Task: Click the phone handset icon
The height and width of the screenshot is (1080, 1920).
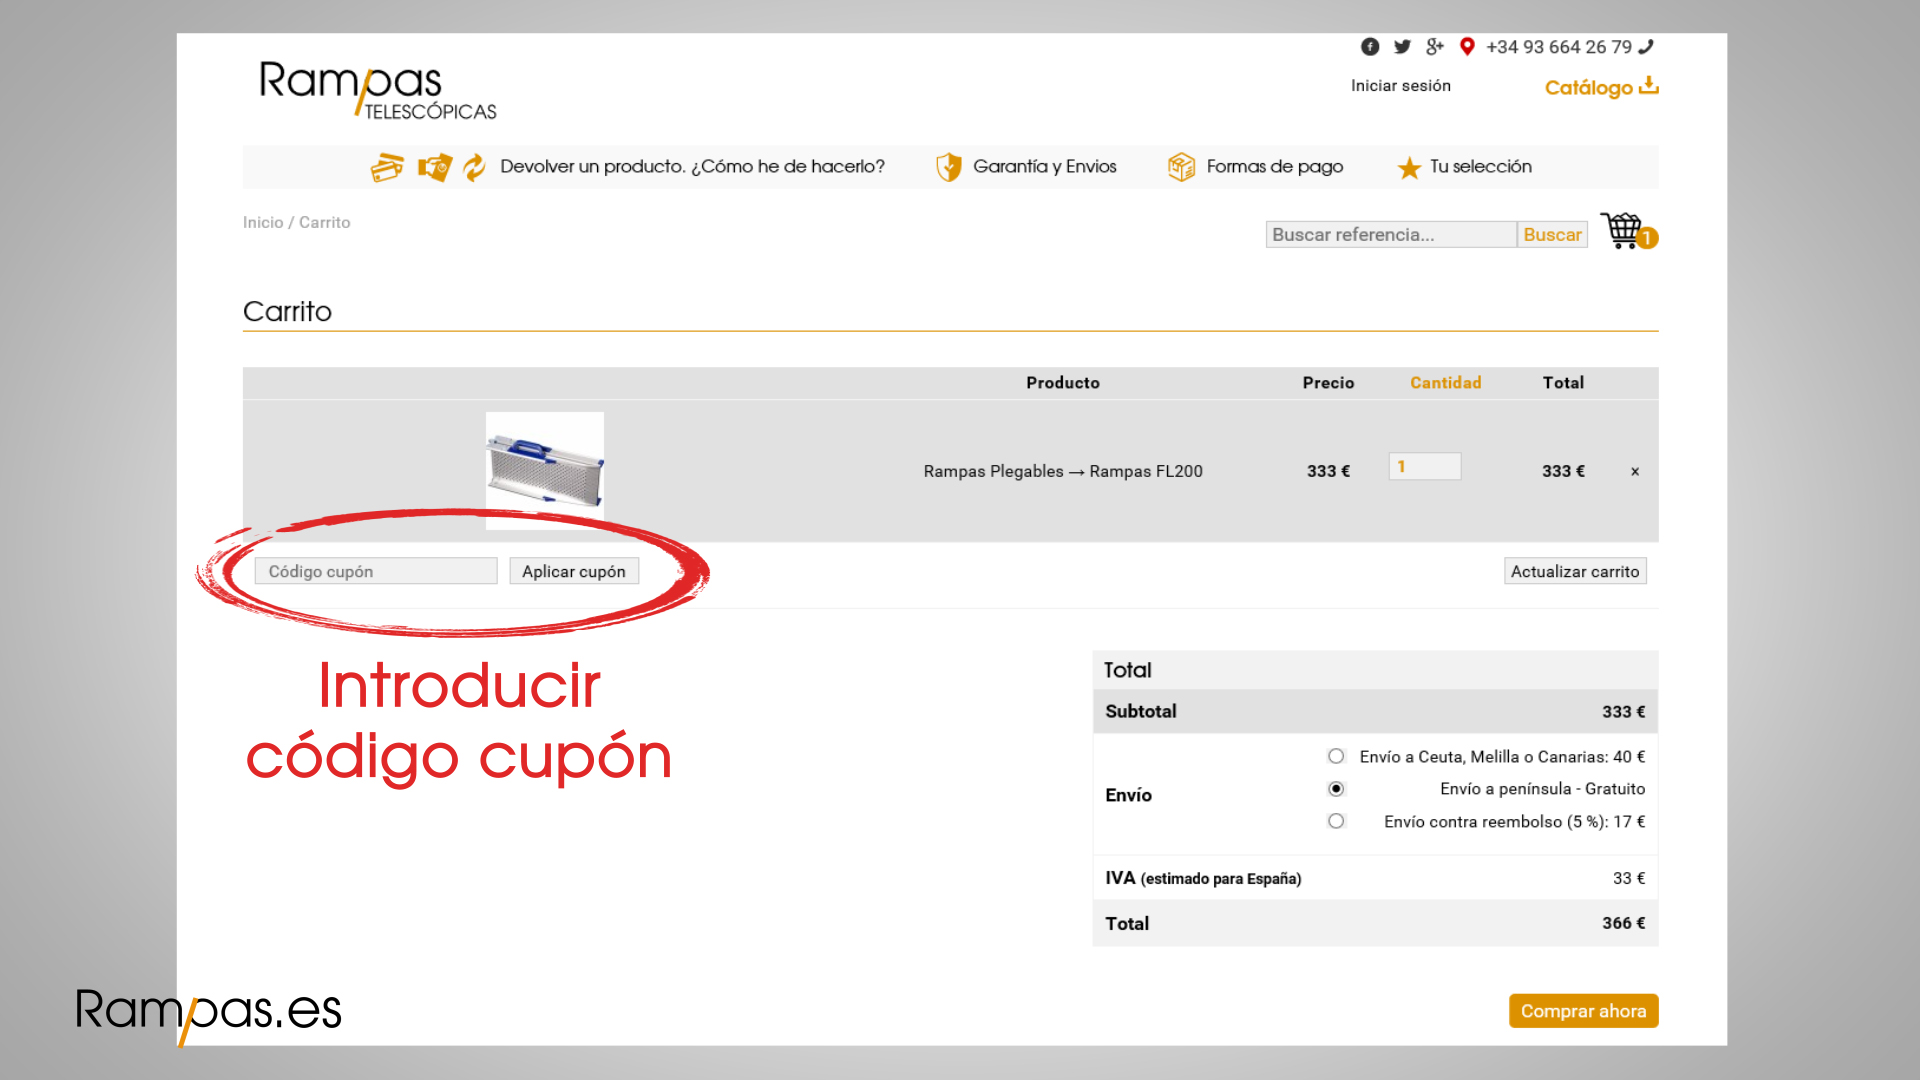Action: pos(1646,47)
